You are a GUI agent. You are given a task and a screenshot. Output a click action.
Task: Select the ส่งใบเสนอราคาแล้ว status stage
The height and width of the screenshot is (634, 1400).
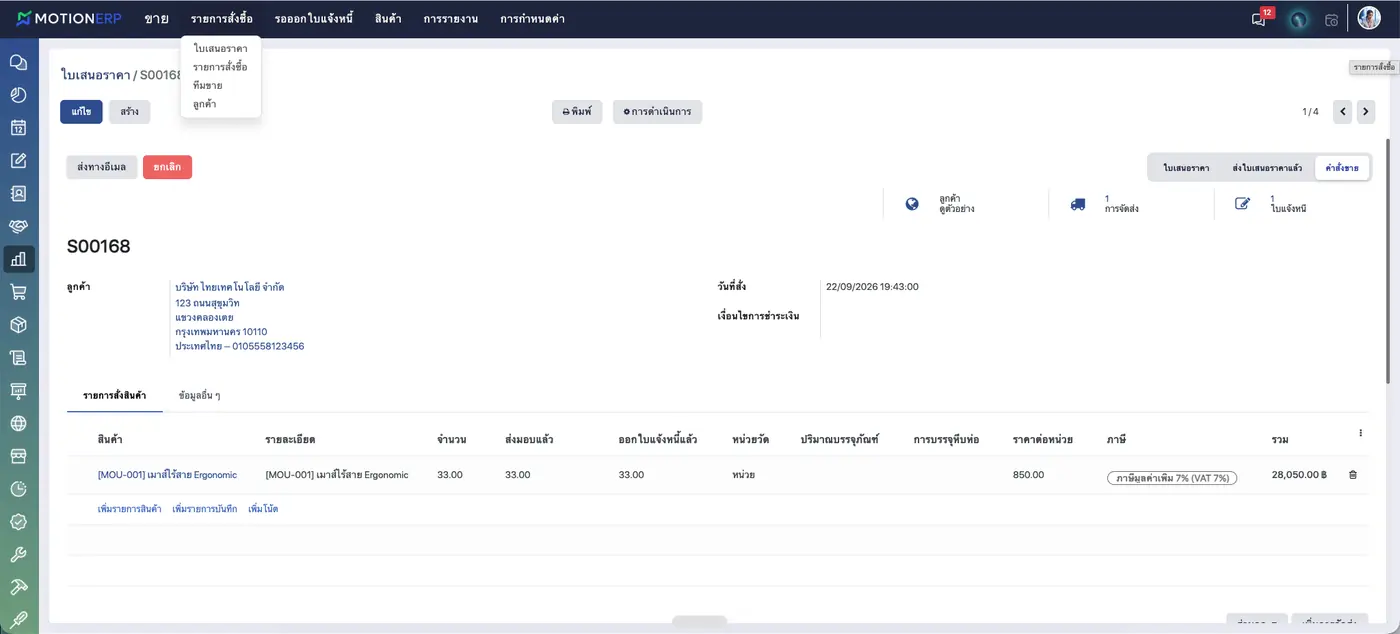click(1267, 168)
